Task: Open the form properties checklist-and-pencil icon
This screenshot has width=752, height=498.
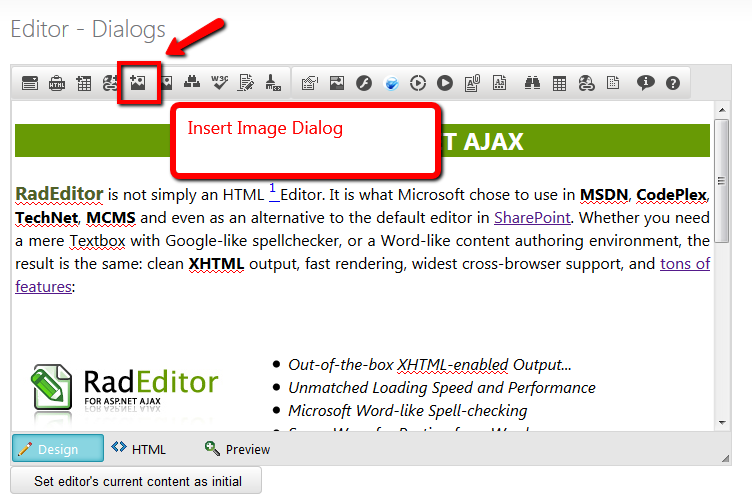Action: coord(309,83)
